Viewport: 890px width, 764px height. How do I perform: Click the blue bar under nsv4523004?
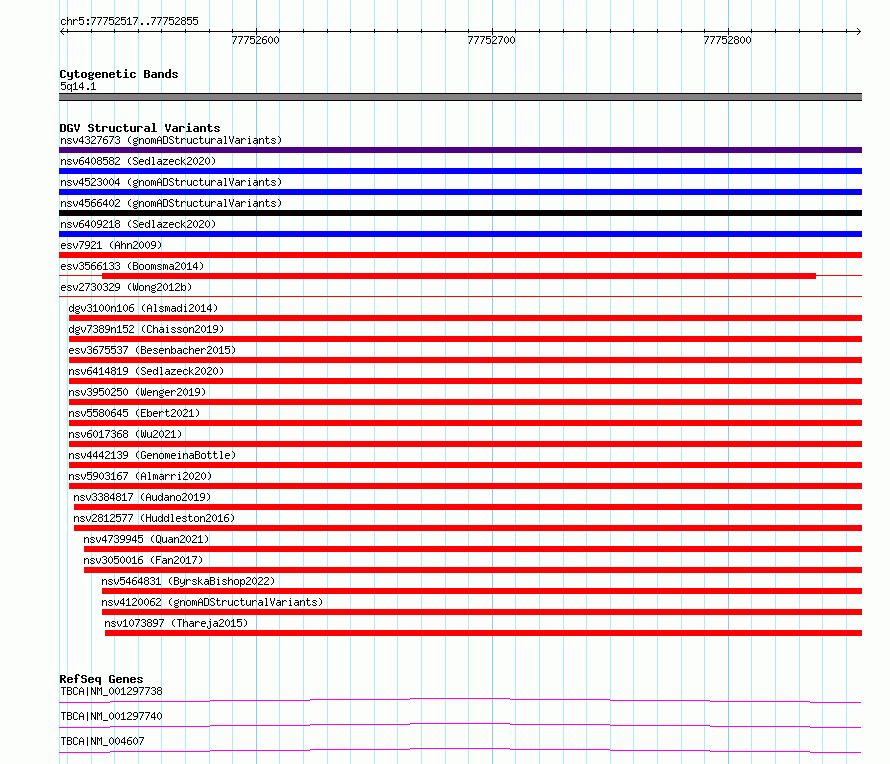[x=460, y=192]
